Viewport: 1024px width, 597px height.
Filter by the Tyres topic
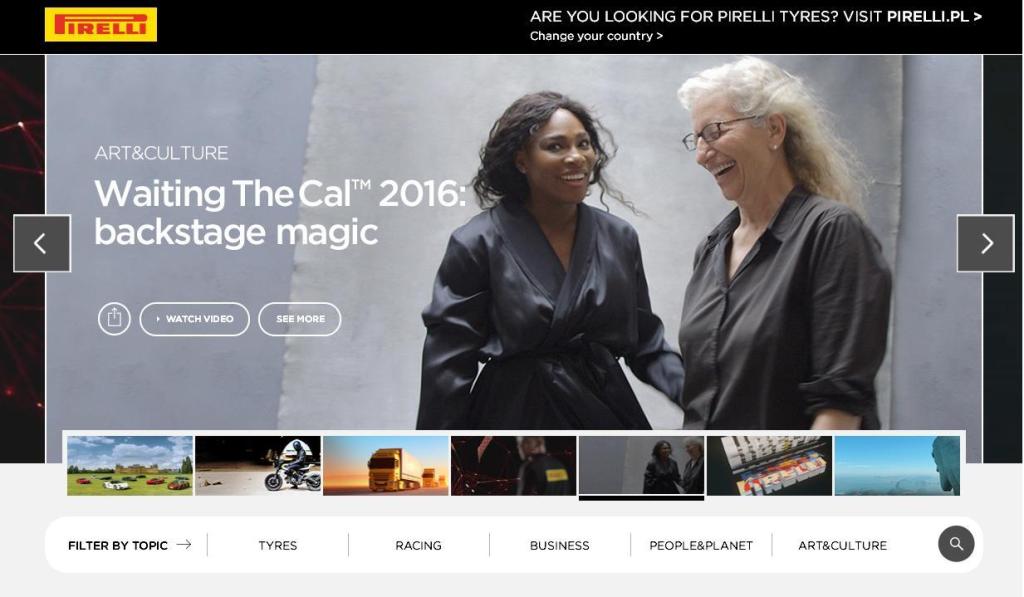(x=278, y=545)
